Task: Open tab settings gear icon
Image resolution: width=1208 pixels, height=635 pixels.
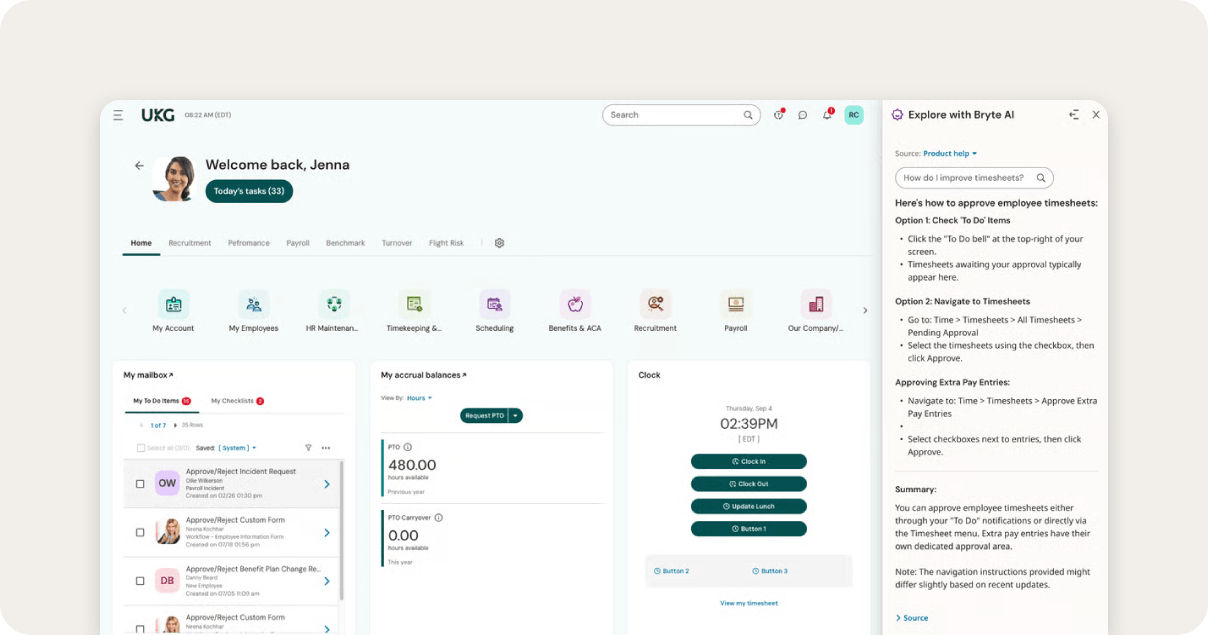Action: 500,243
